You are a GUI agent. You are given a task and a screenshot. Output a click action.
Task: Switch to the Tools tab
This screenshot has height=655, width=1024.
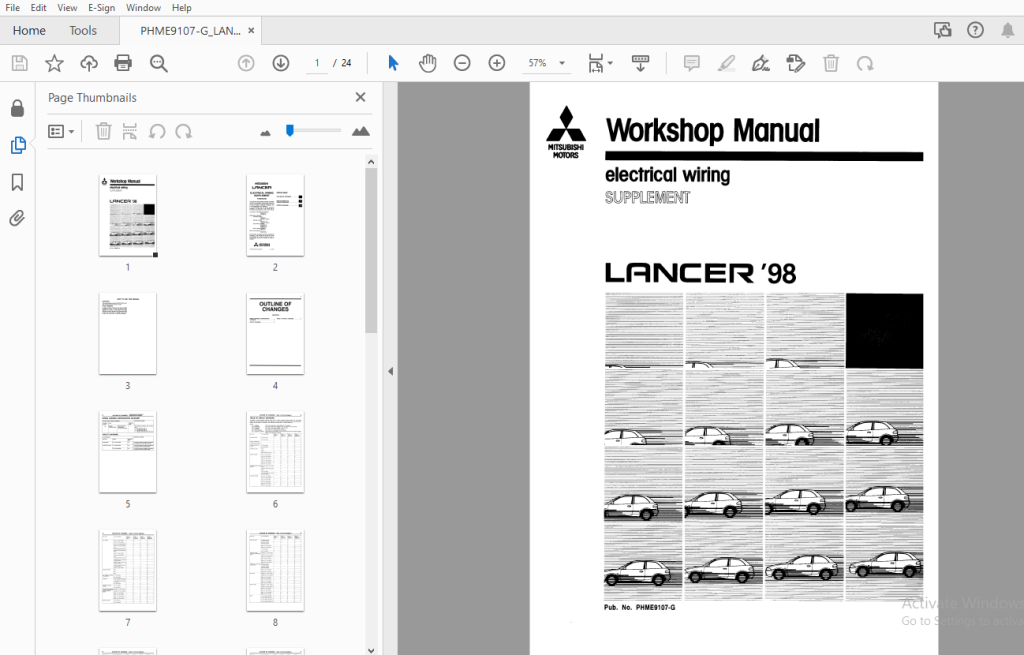coord(83,31)
